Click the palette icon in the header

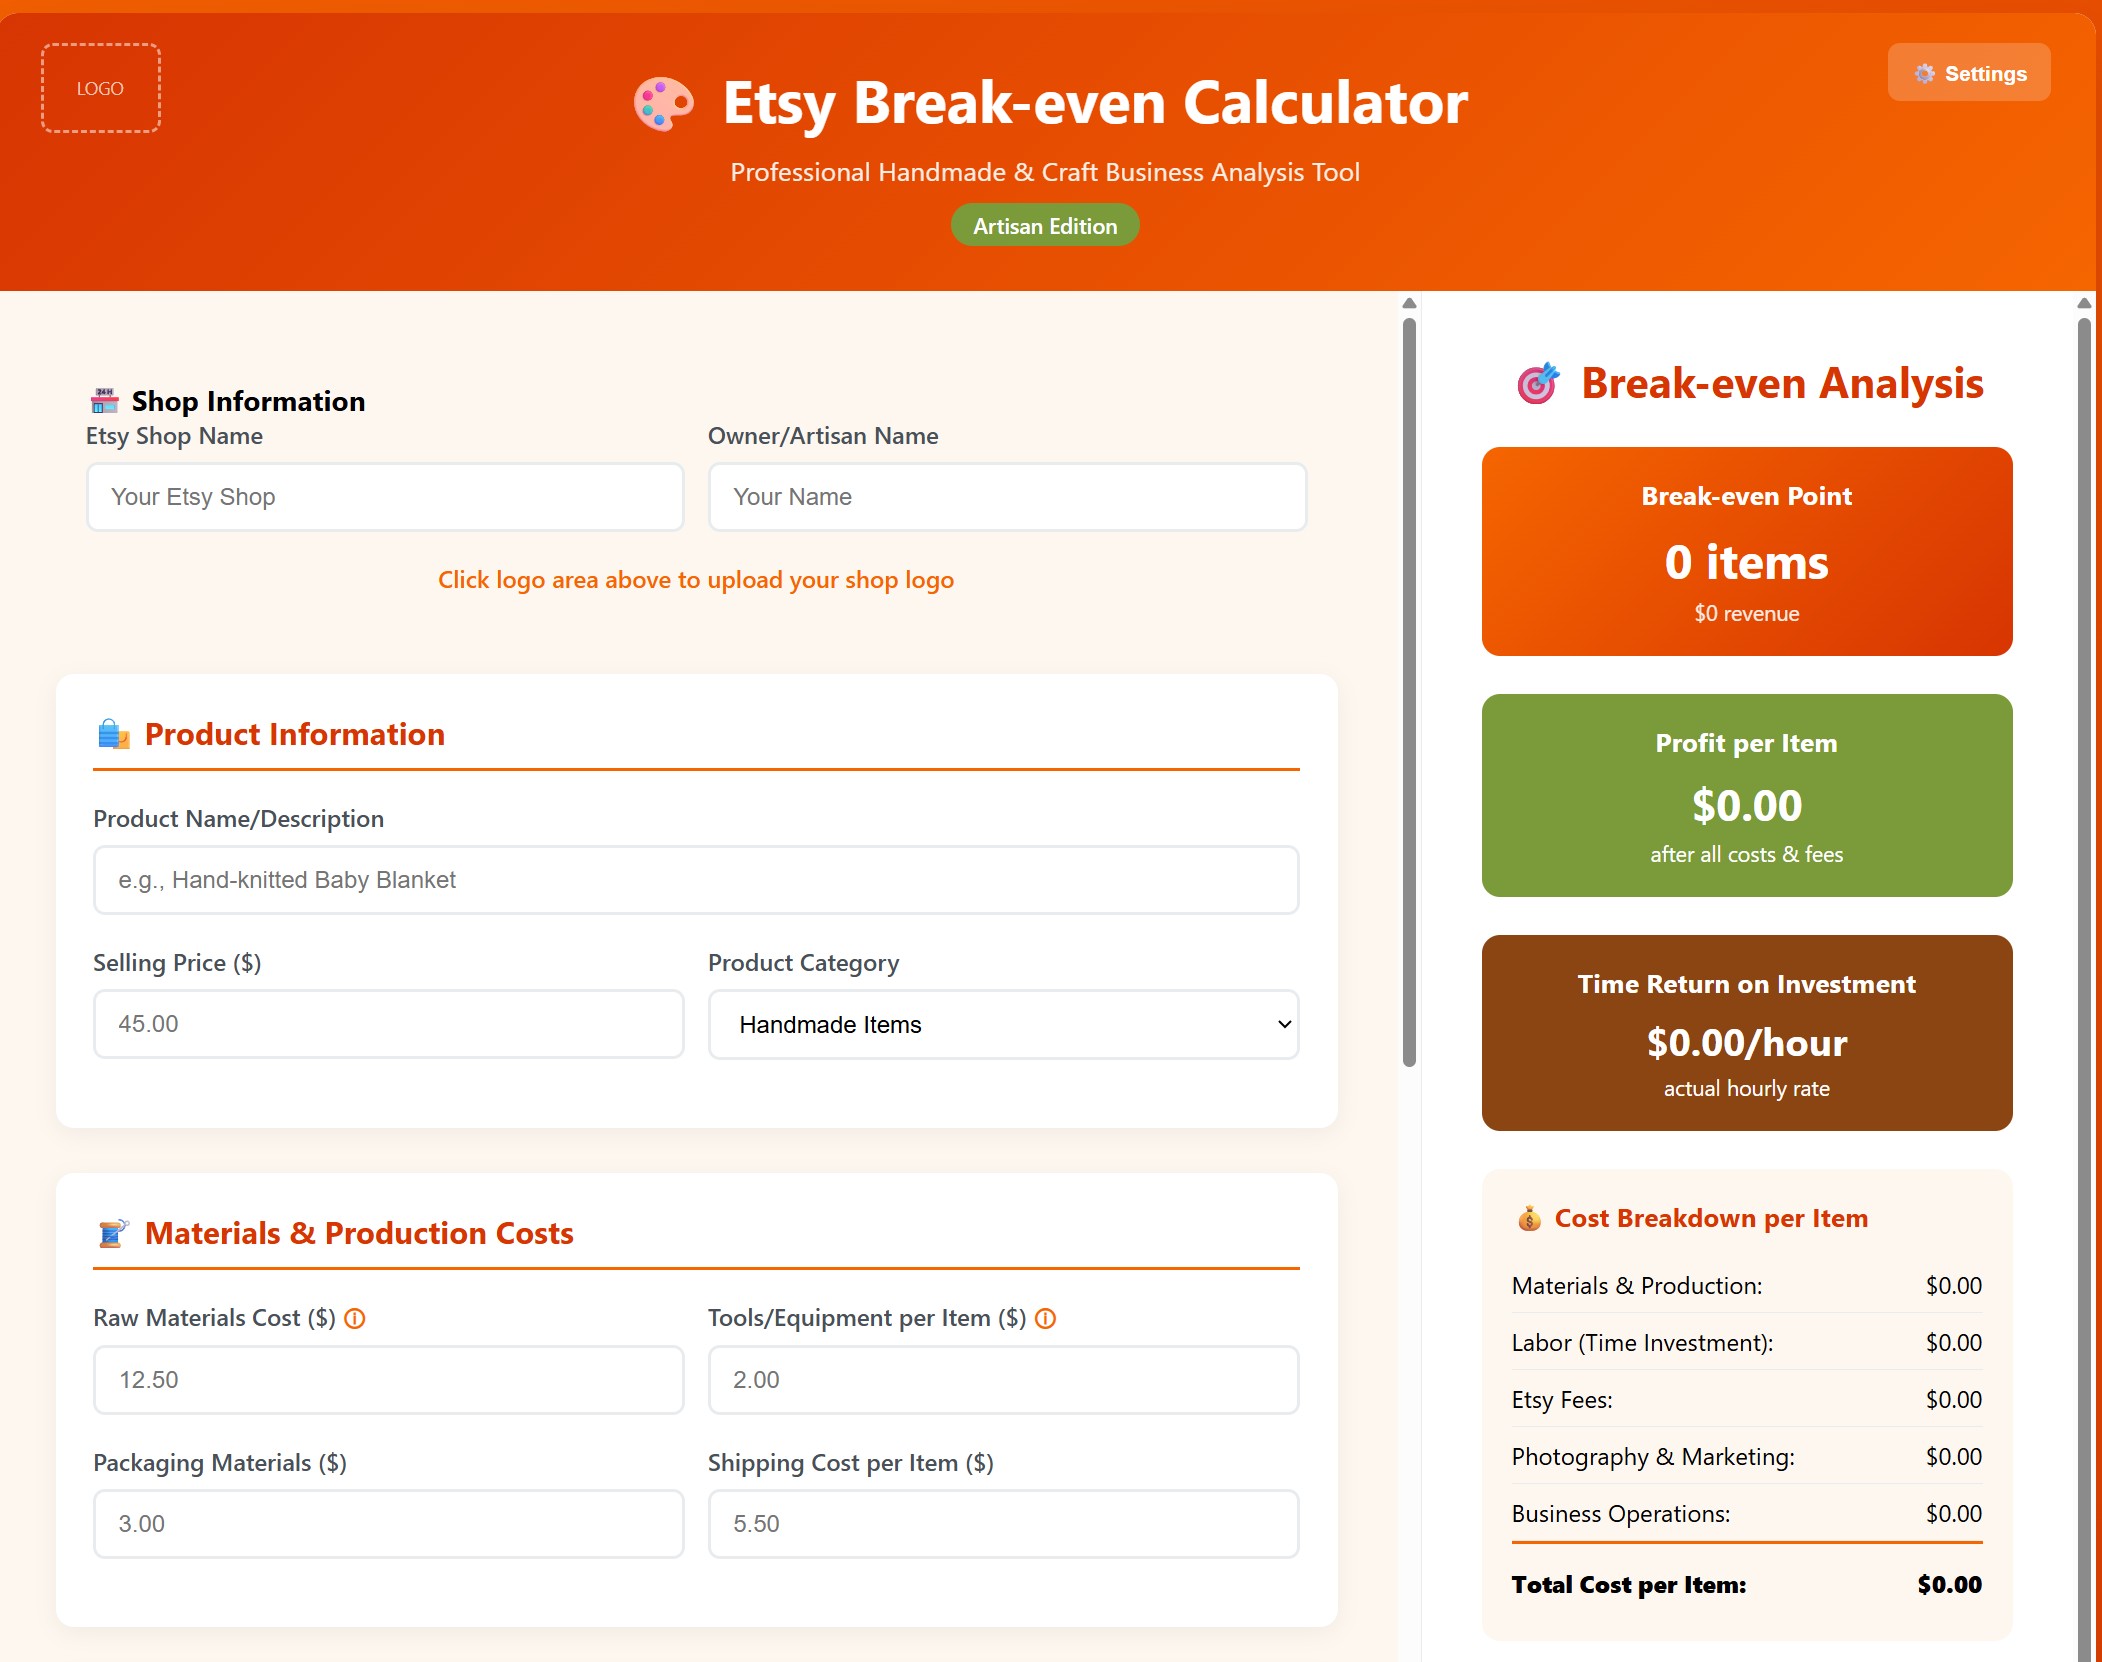tap(665, 103)
